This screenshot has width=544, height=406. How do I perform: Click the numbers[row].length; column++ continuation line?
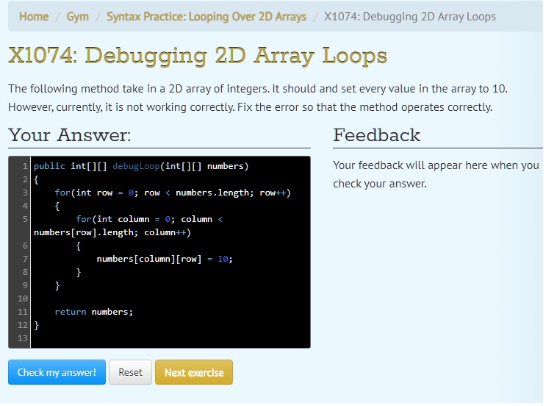(x=112, y=232)
